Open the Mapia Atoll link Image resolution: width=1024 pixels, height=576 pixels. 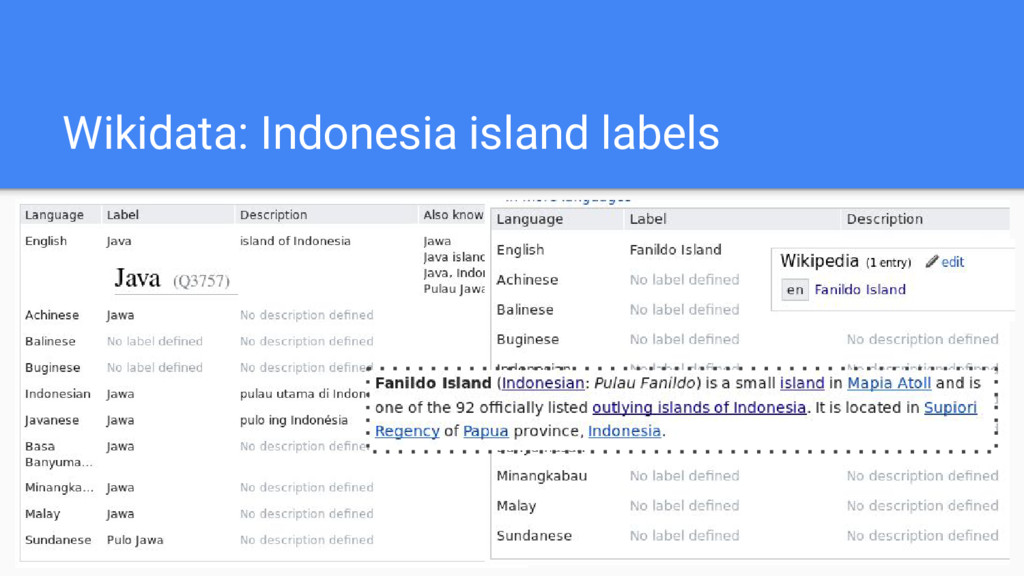[x=889, y=383]
